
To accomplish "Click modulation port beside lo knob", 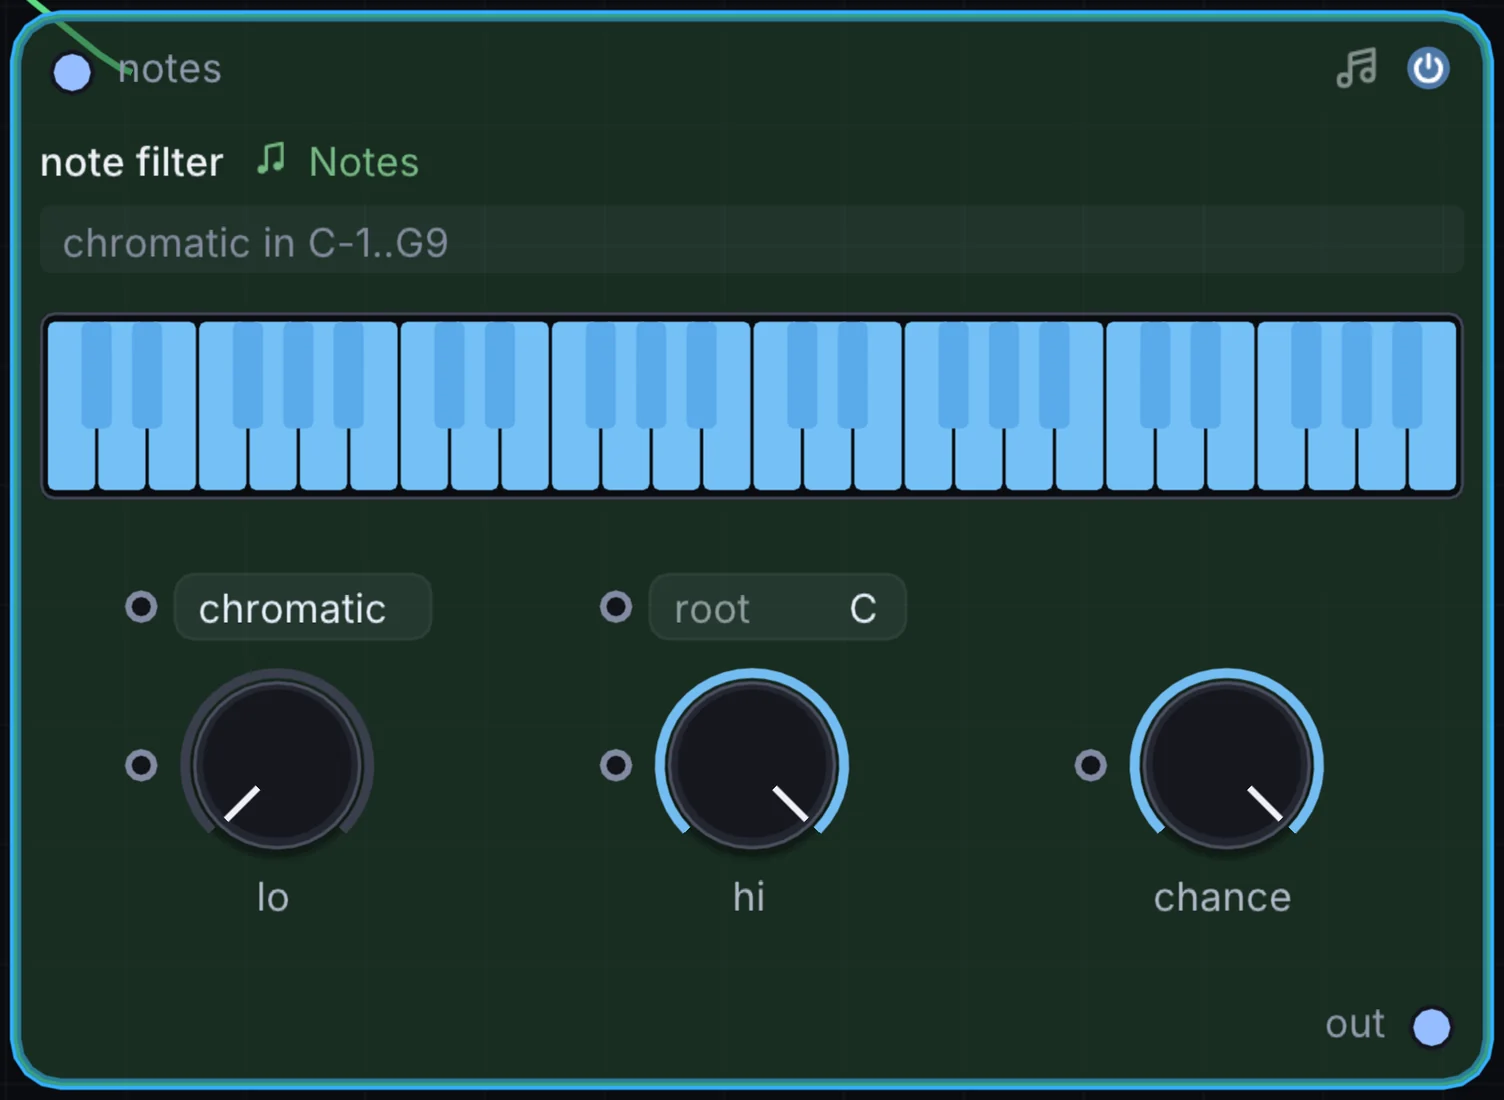I will coord(141,766).
